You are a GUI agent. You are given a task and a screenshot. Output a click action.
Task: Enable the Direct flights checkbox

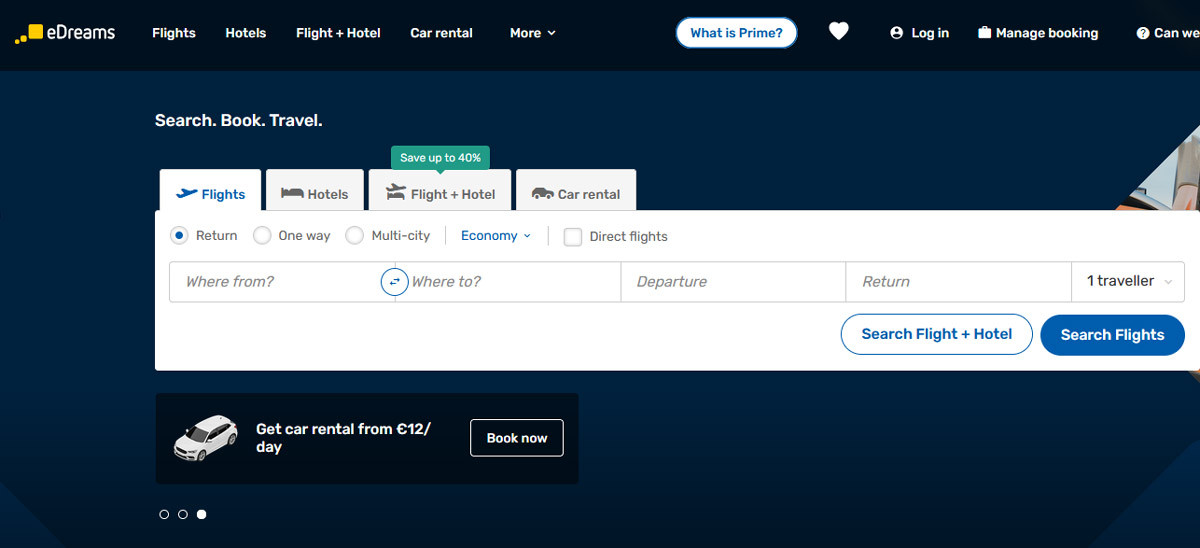coord(573,237)
